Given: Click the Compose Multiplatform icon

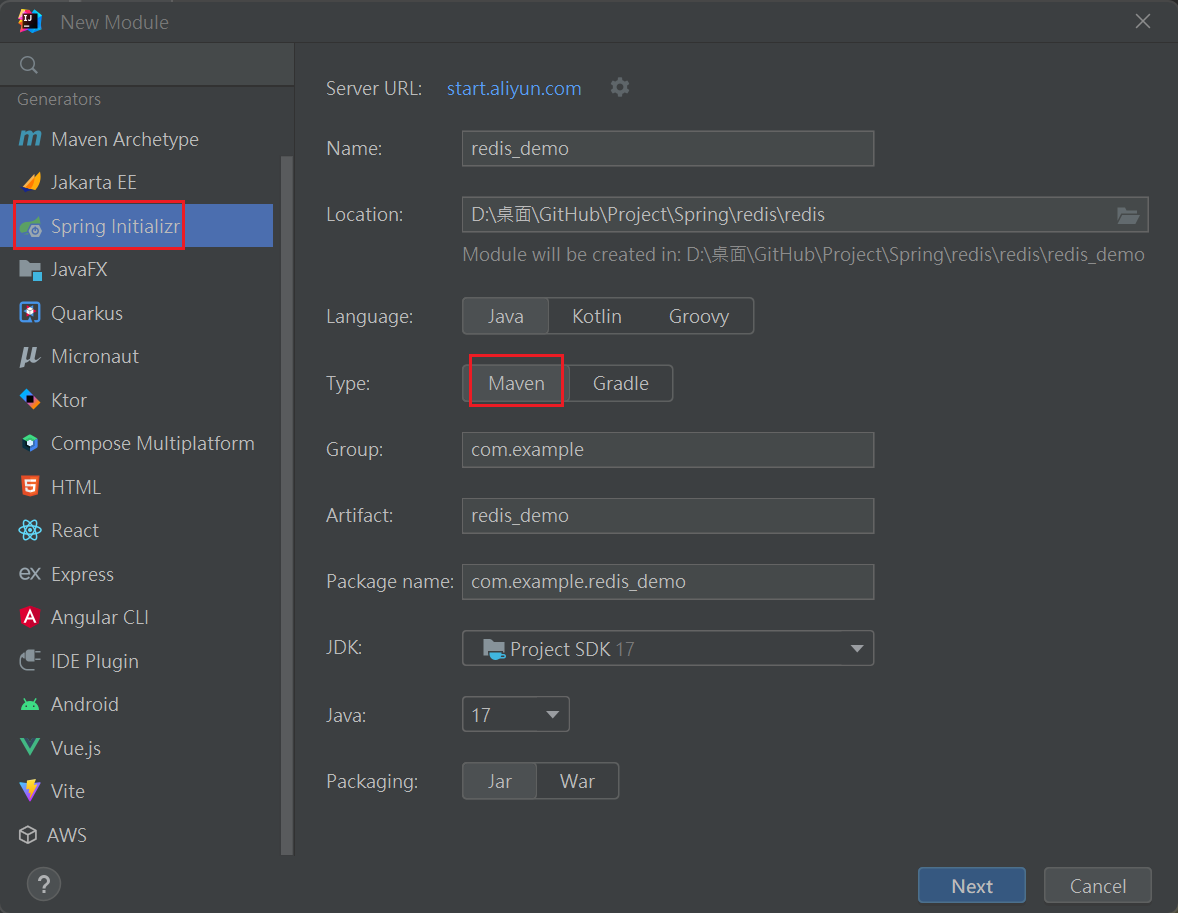Looking at the screenshot, I should [x=30, y=443].
